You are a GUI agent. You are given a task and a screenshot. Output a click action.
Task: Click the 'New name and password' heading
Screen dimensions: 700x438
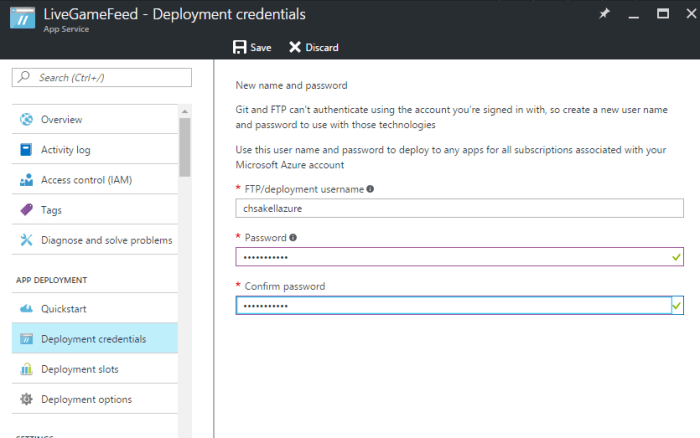point(292,85)
